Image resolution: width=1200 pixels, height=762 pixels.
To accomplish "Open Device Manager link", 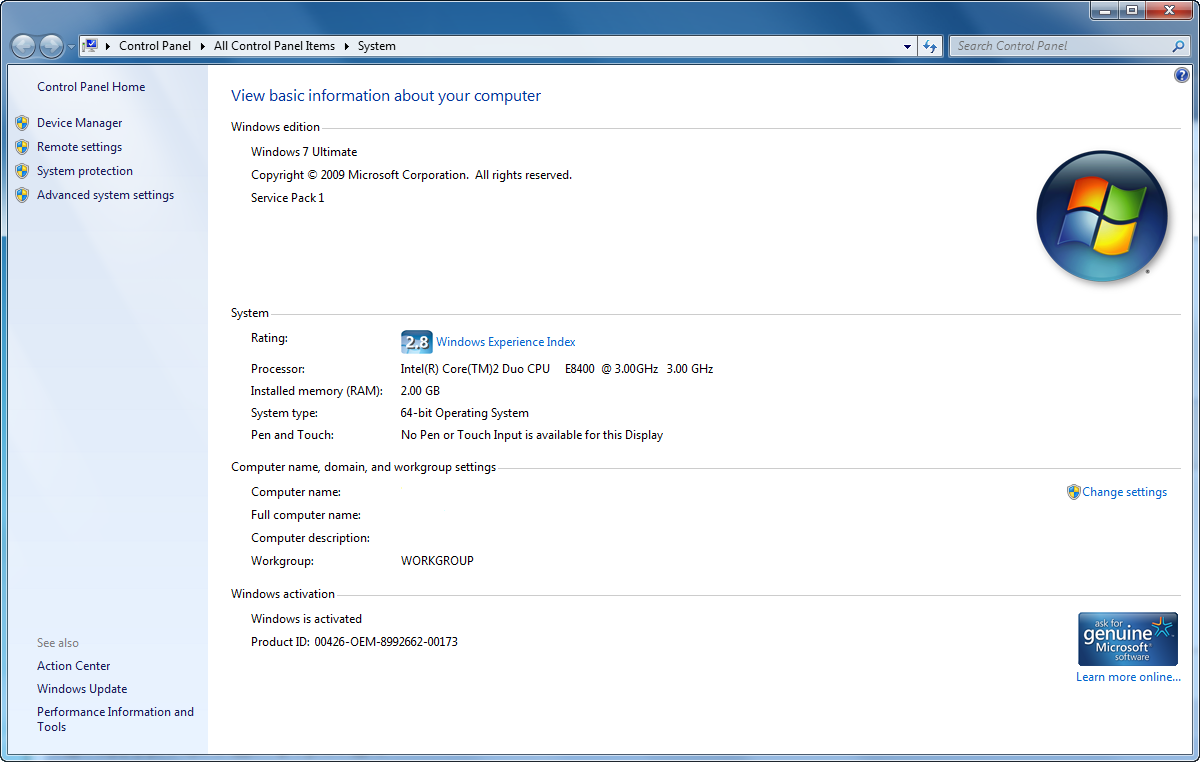I will [x=80, y=123].
